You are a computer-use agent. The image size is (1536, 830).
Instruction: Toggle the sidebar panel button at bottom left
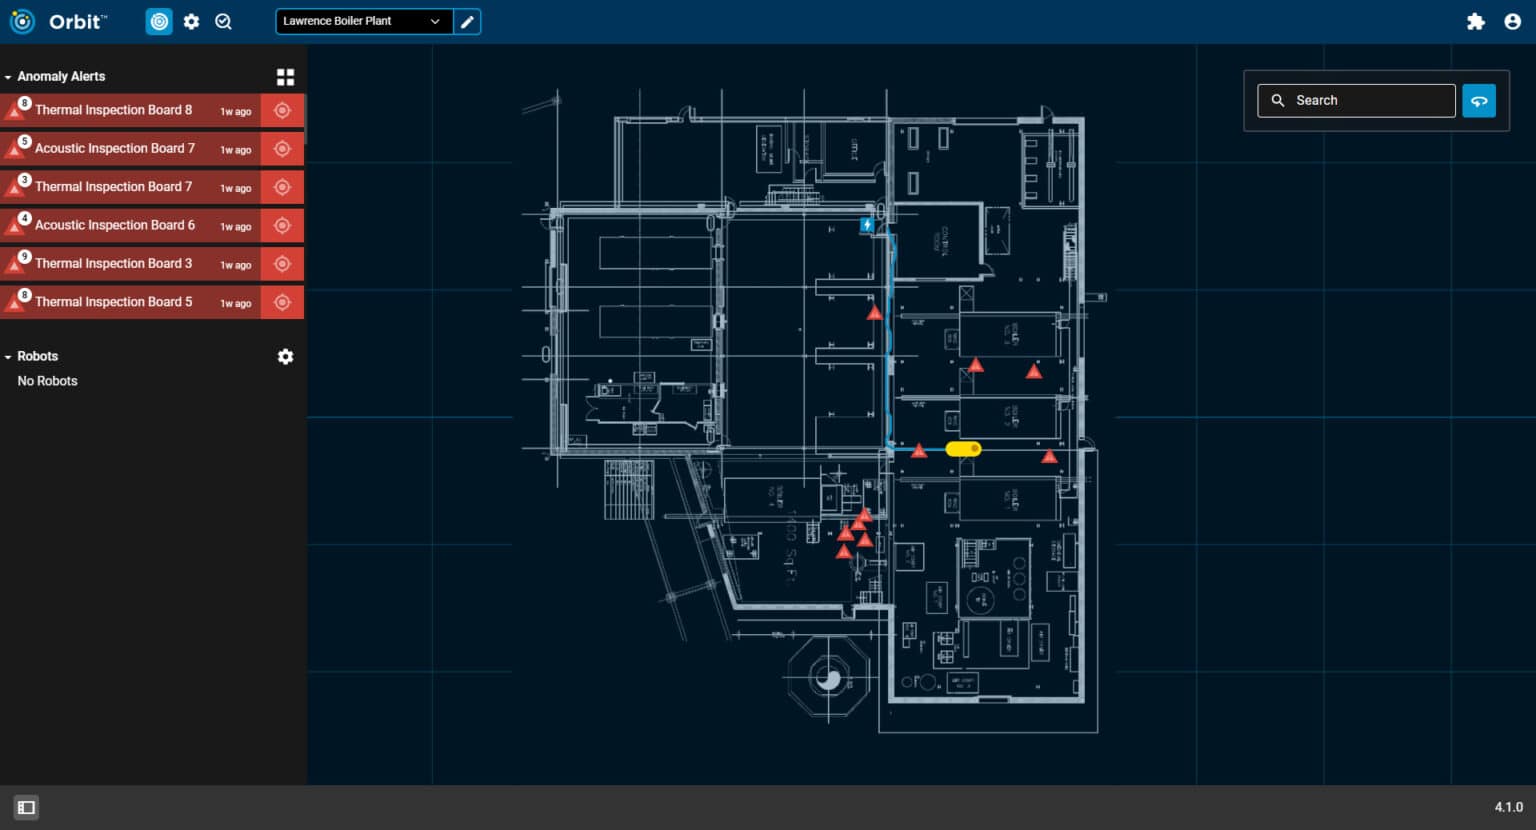26,807
